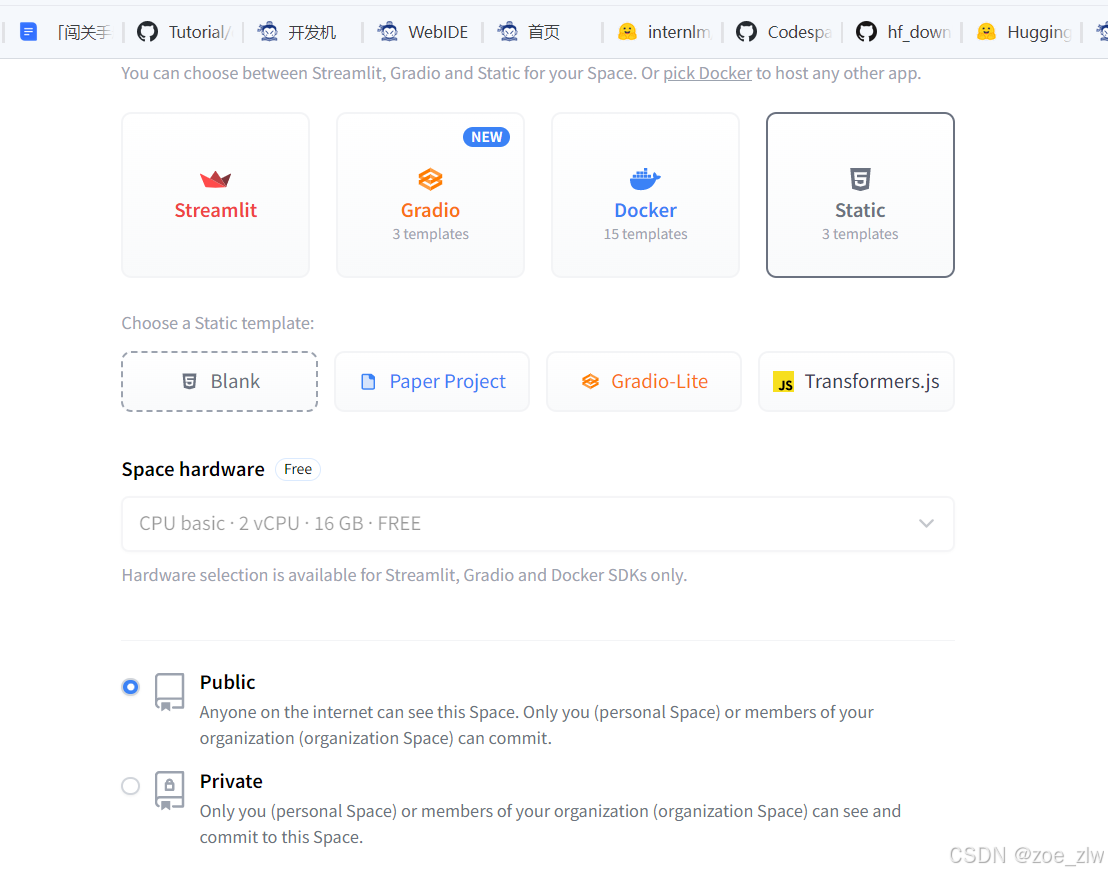Image resolution: width=1108 pixels, height=875 pixels.
Task: Open the Space hardware dropdown
Action: coord(538,524)
